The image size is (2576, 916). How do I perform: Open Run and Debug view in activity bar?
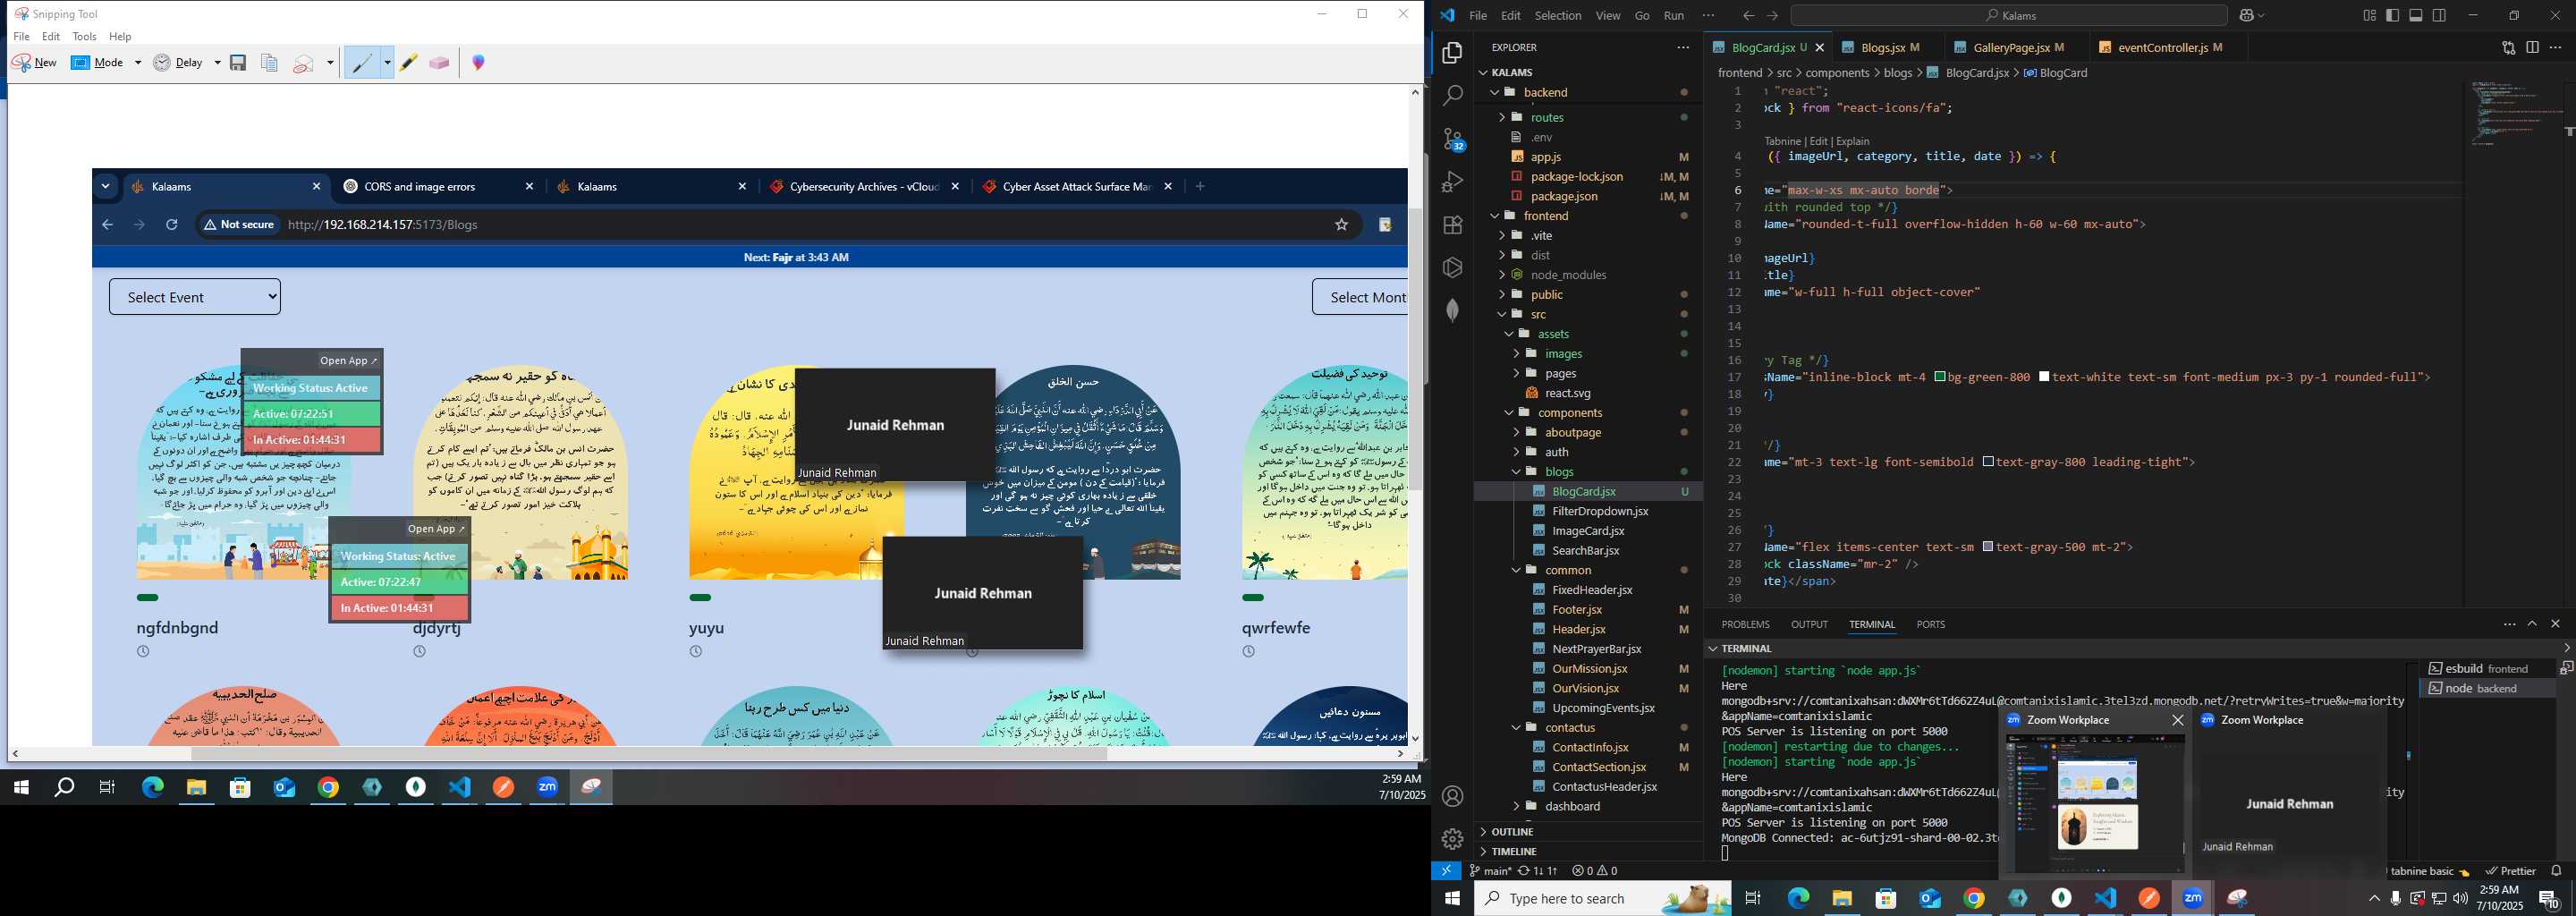click(1452, 182)
